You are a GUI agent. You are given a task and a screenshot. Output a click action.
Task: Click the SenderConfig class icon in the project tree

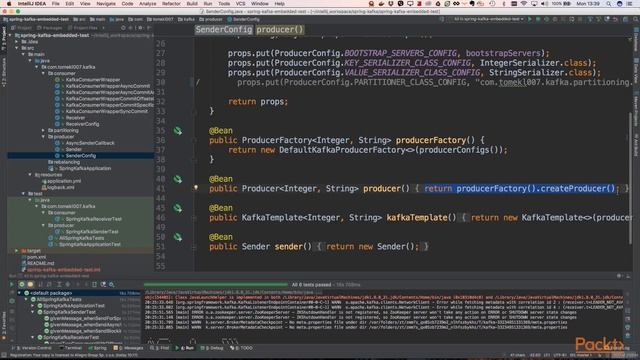57,156
